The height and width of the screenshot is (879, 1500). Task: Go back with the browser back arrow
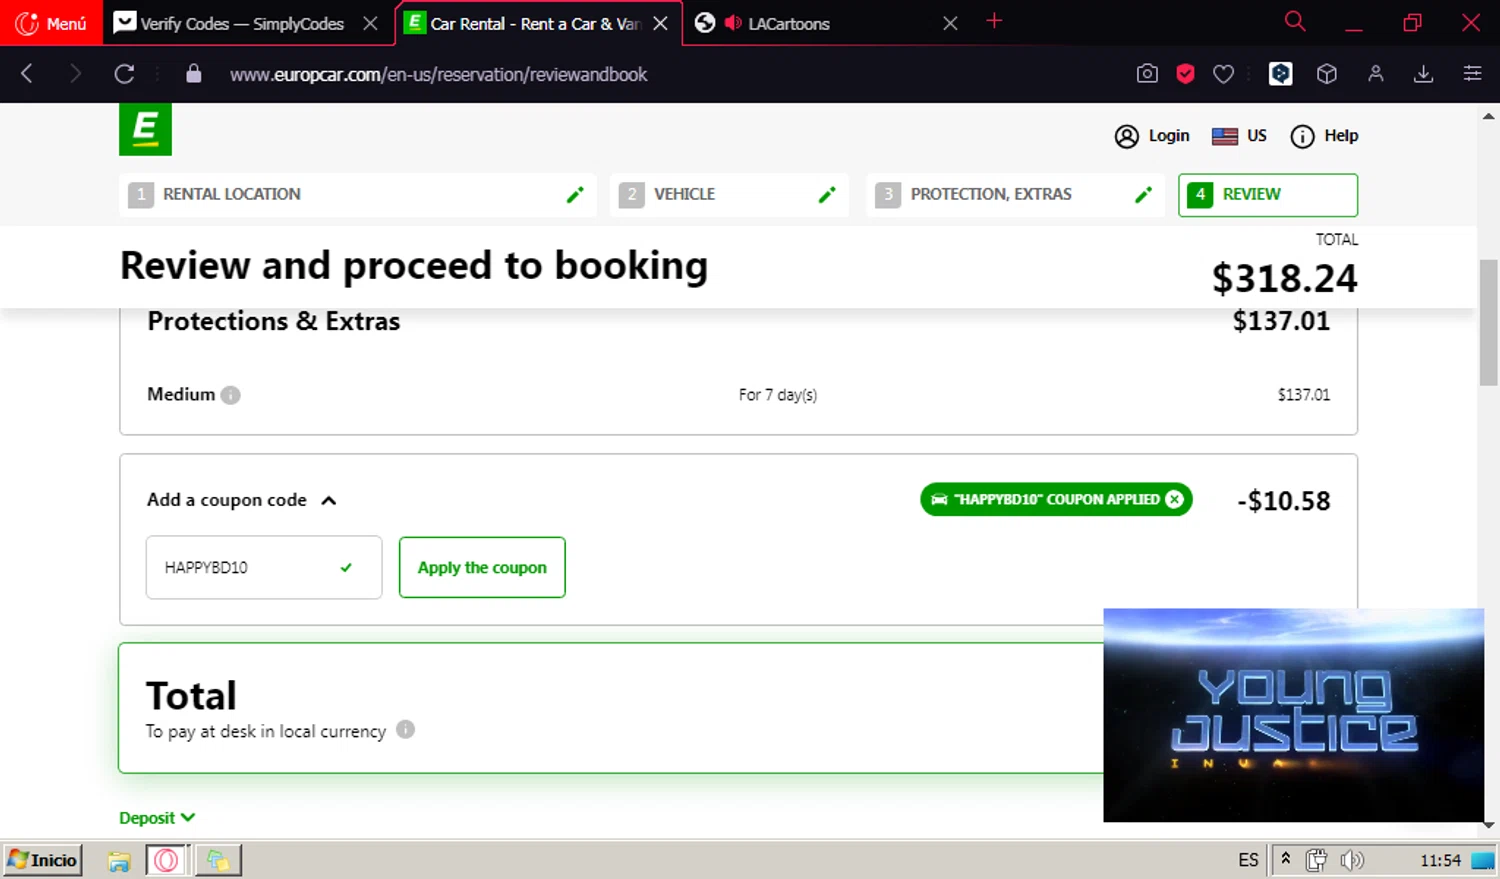point(27,73)
